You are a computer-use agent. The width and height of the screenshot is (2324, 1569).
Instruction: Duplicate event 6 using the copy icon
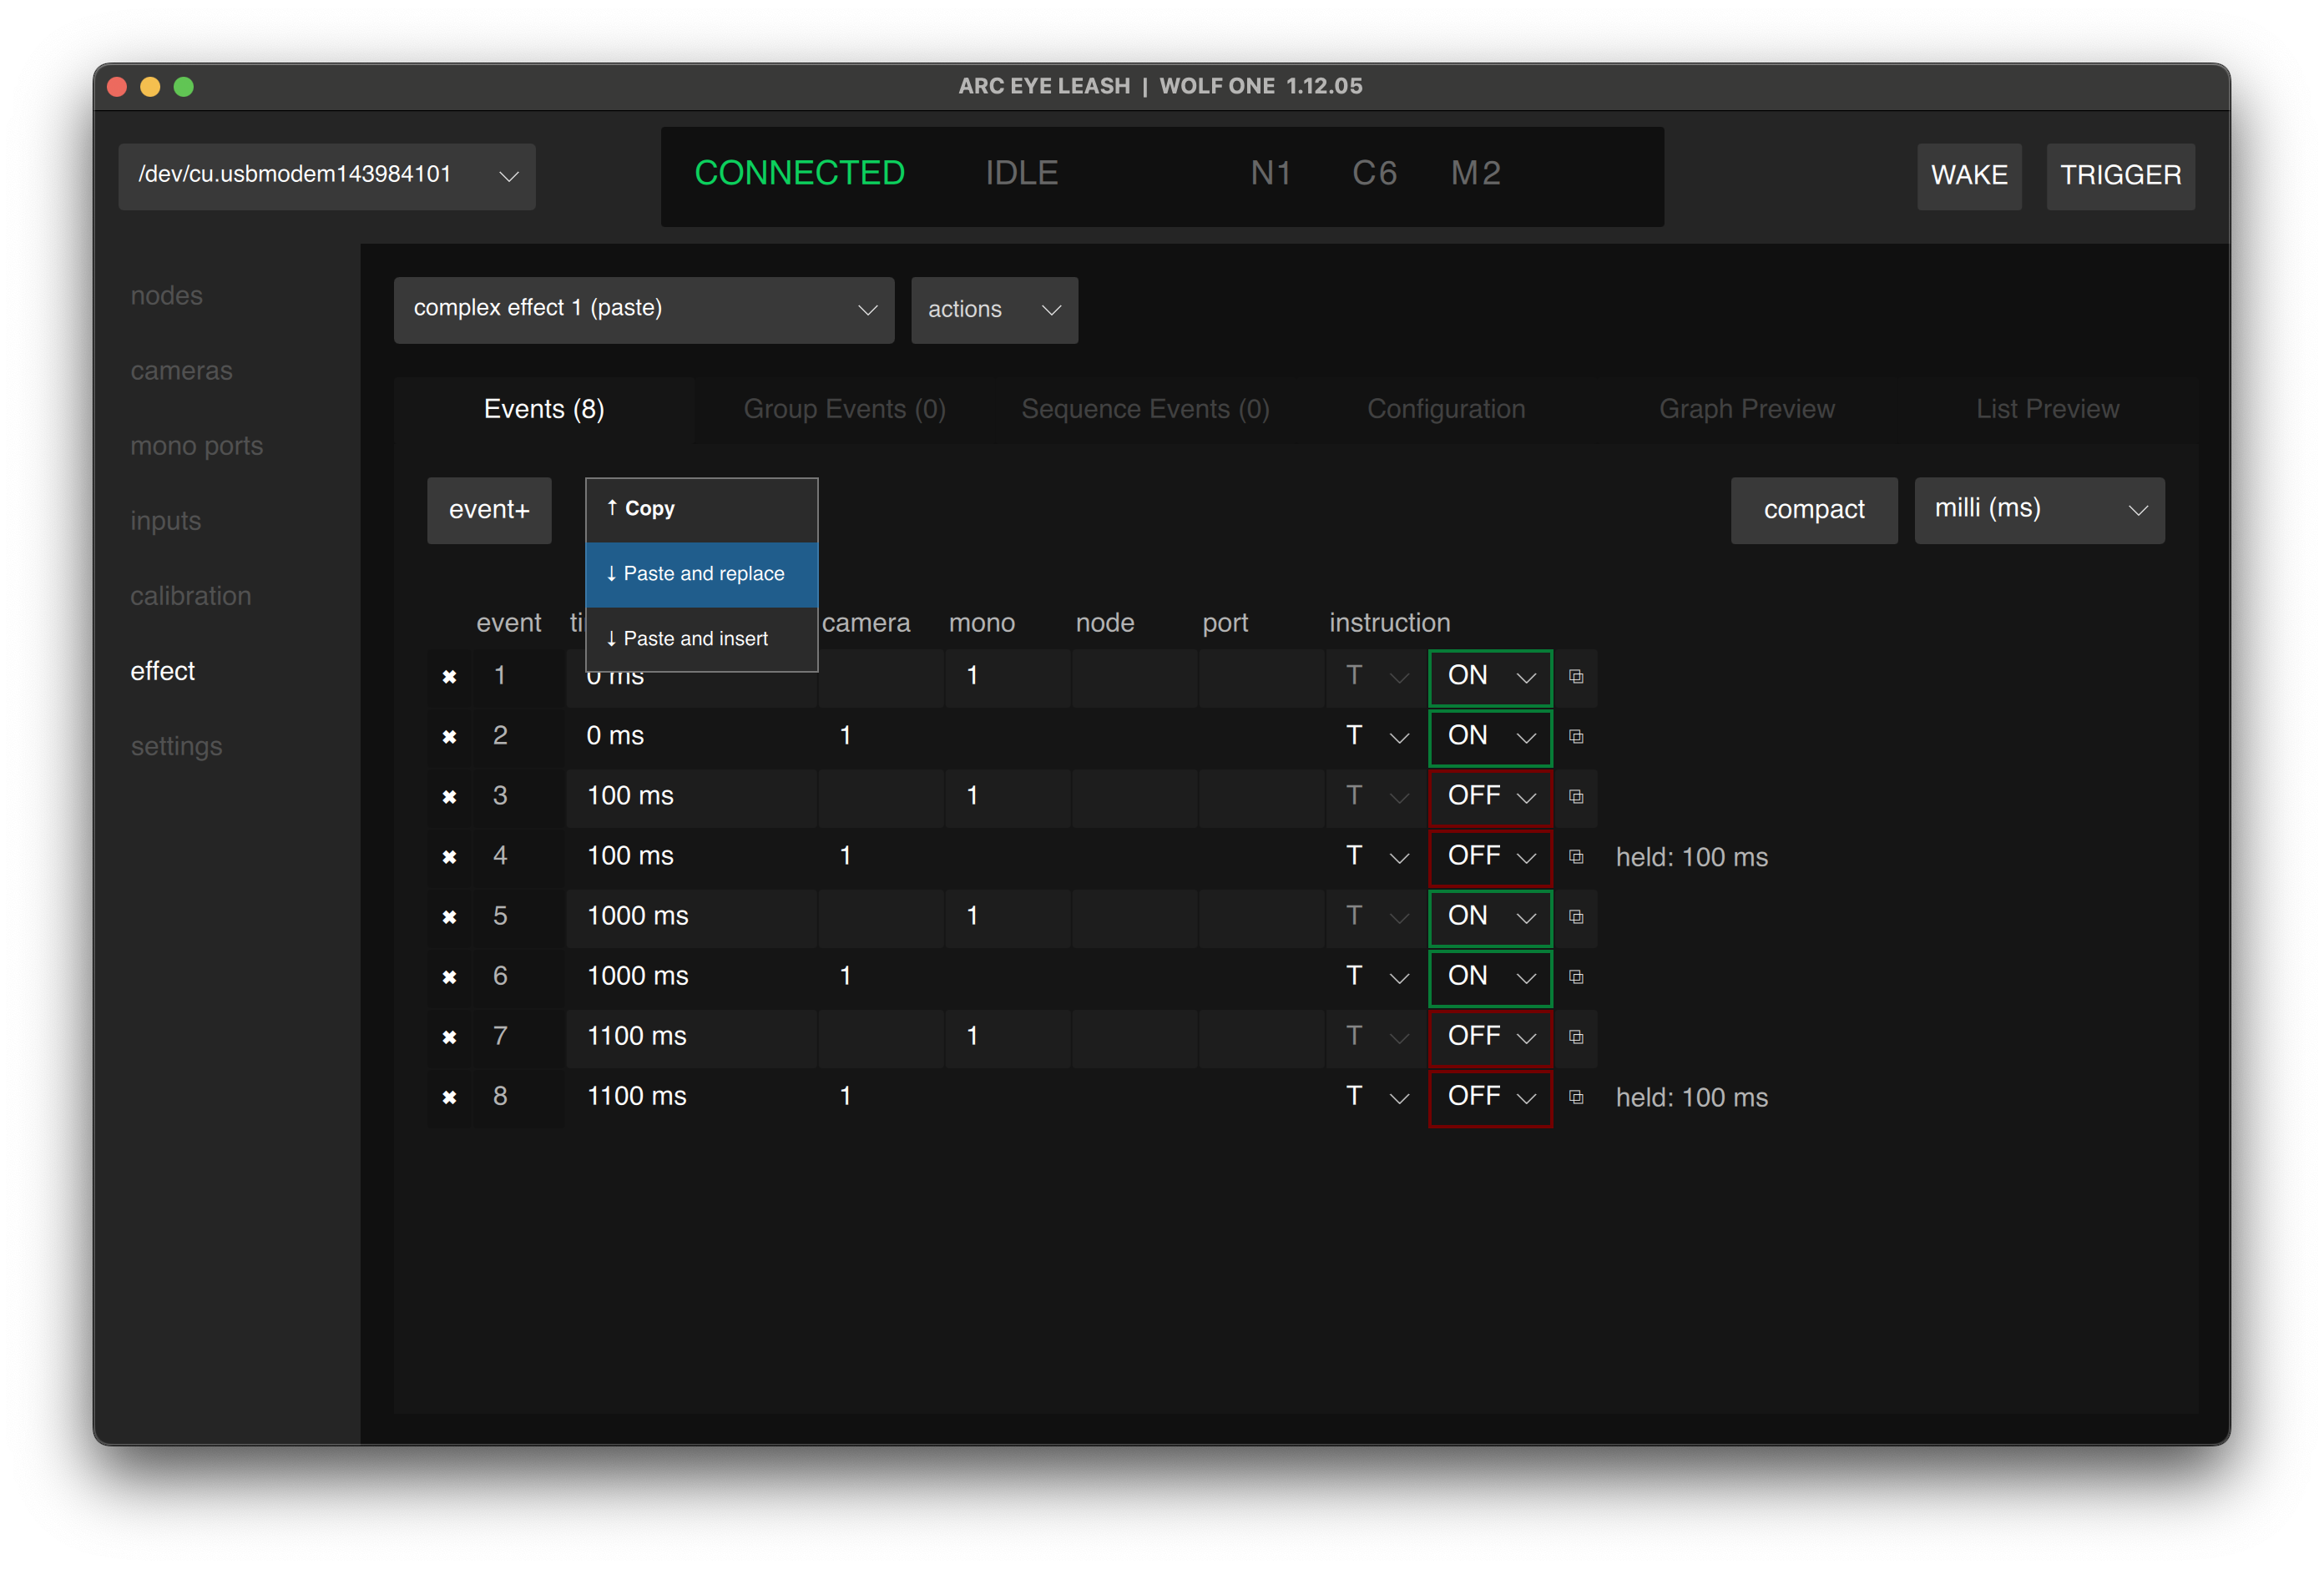click(1577, 977)
